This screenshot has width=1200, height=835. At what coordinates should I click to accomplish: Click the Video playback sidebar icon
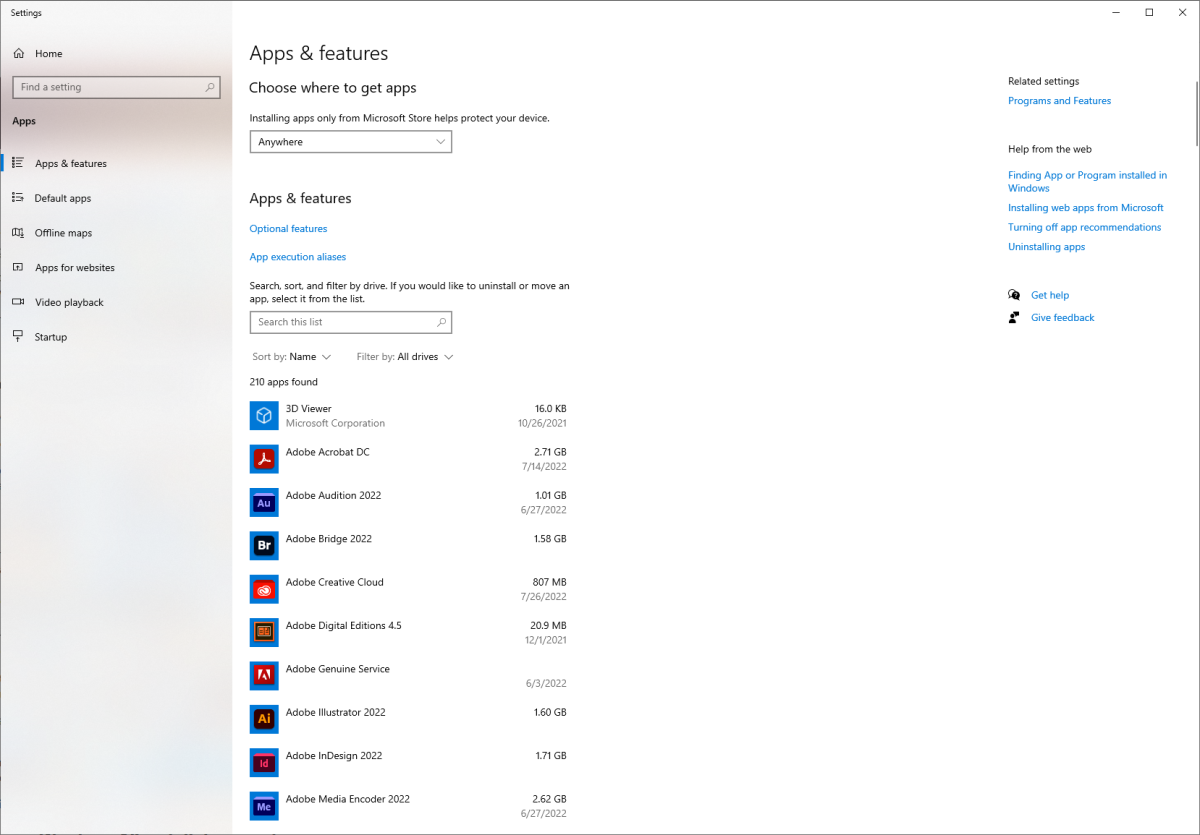(x=18, y=302)
